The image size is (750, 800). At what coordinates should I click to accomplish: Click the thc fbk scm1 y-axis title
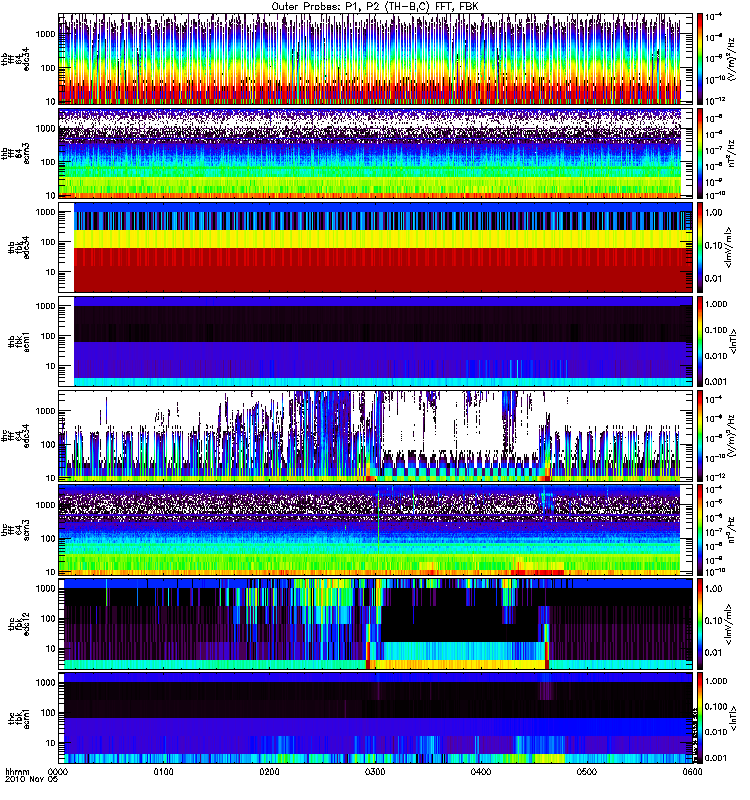coord(19,718)
